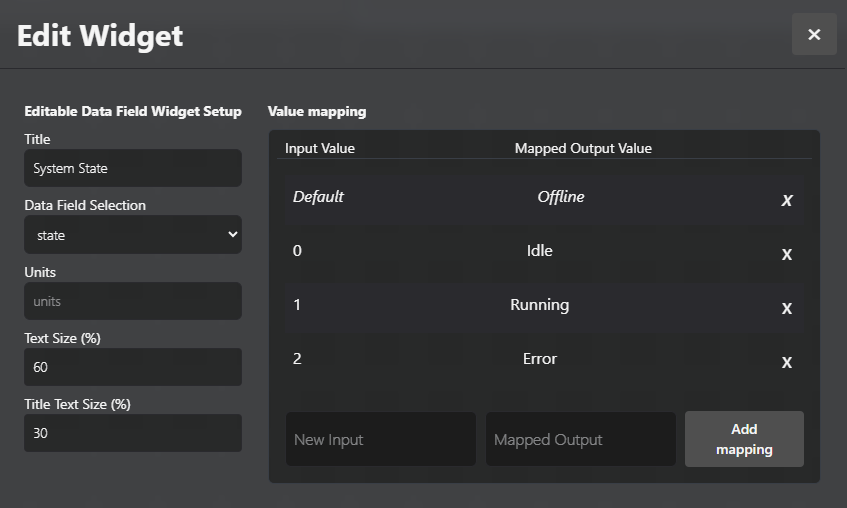The height and width of the screenshot is (508, 847).
Task: Click the Text Size (%) field
Action: pyautogui.click(x=133, y=367)
